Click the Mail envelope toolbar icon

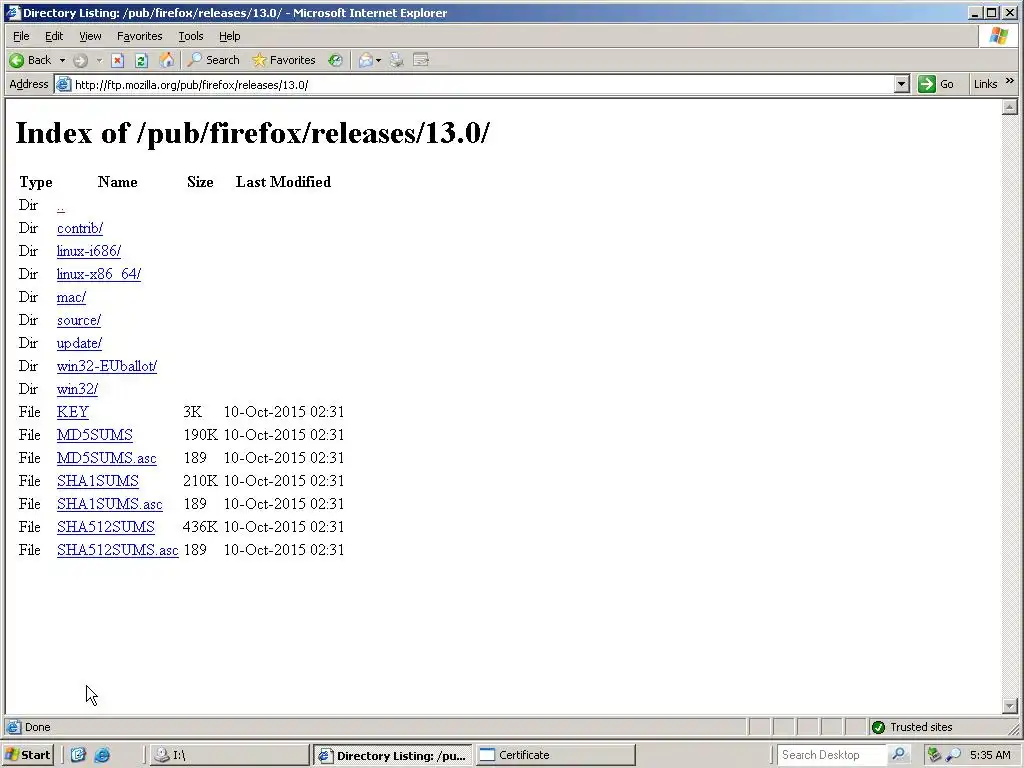tap(366, 61)
